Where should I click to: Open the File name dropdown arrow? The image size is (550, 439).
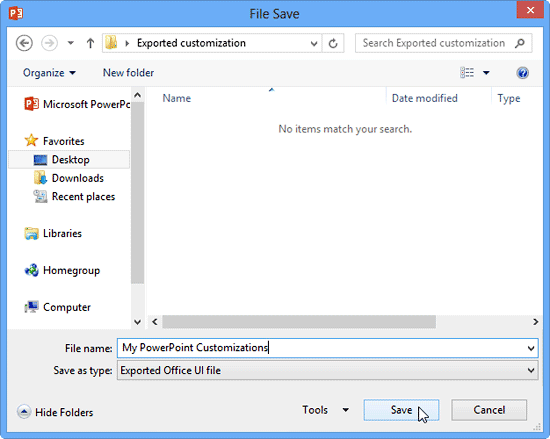coord(531,348)
